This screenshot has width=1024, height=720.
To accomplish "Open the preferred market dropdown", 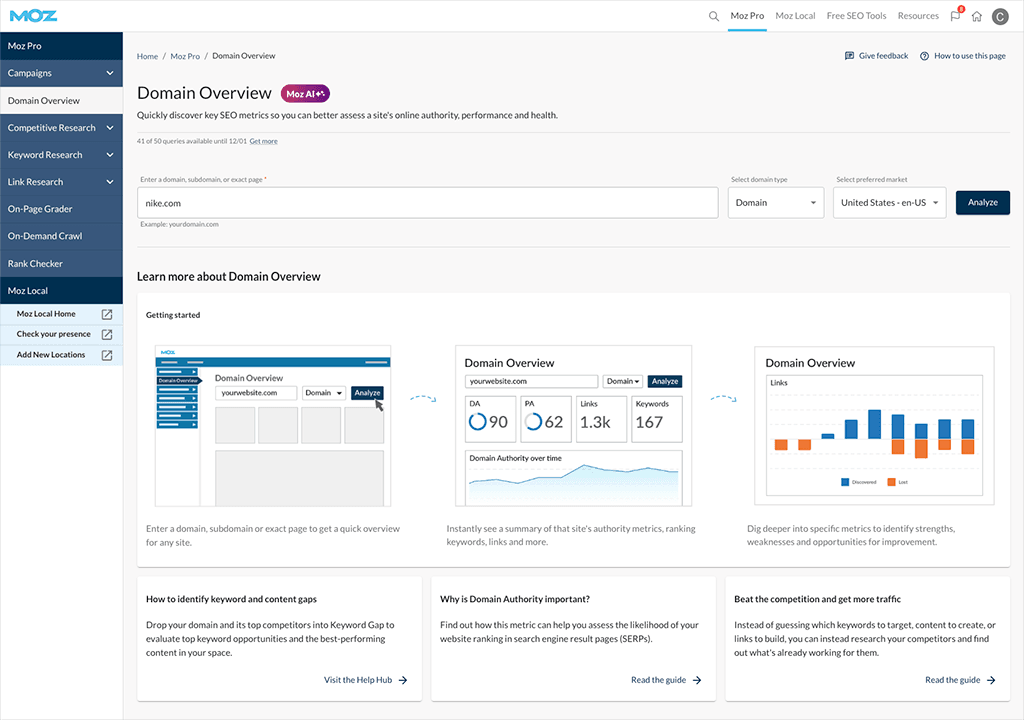I will [x=889, y=203].
